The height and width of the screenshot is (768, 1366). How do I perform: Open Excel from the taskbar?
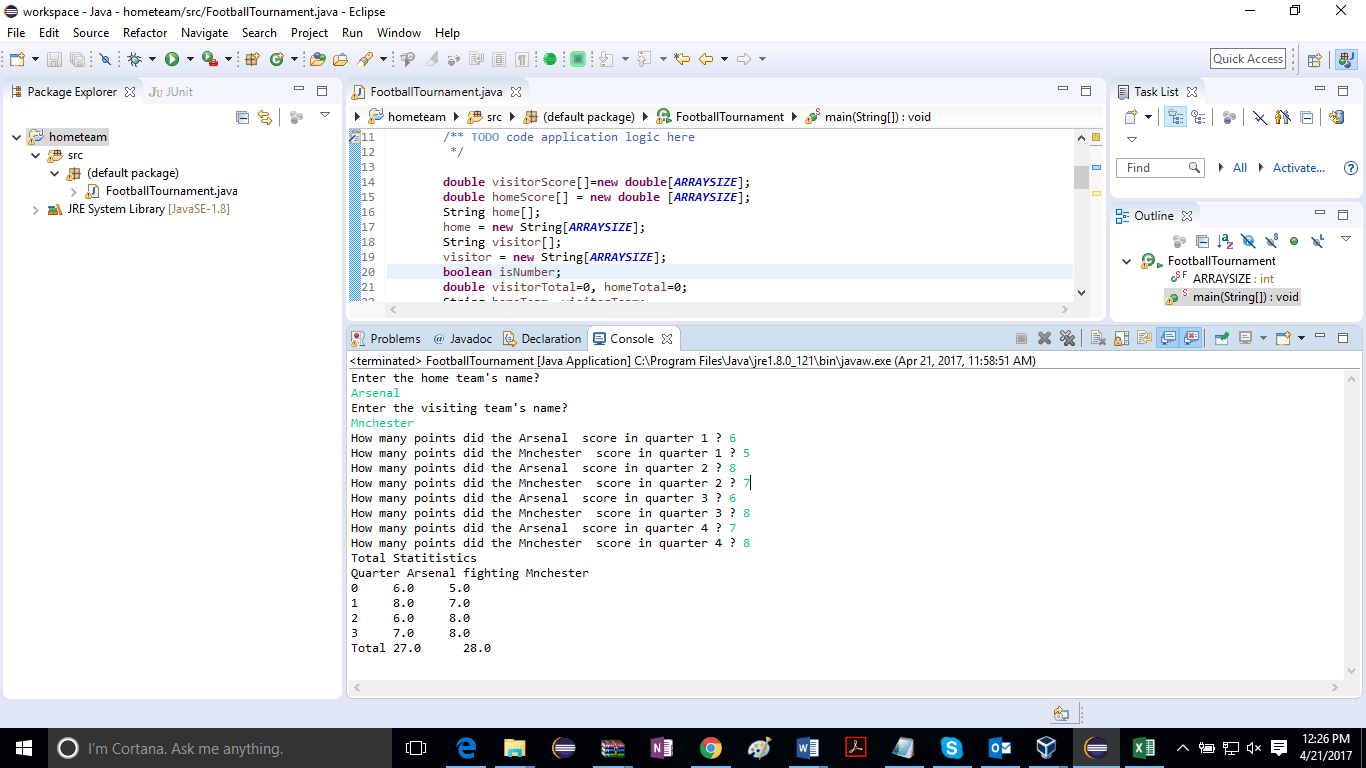(x=1143, y=748)
